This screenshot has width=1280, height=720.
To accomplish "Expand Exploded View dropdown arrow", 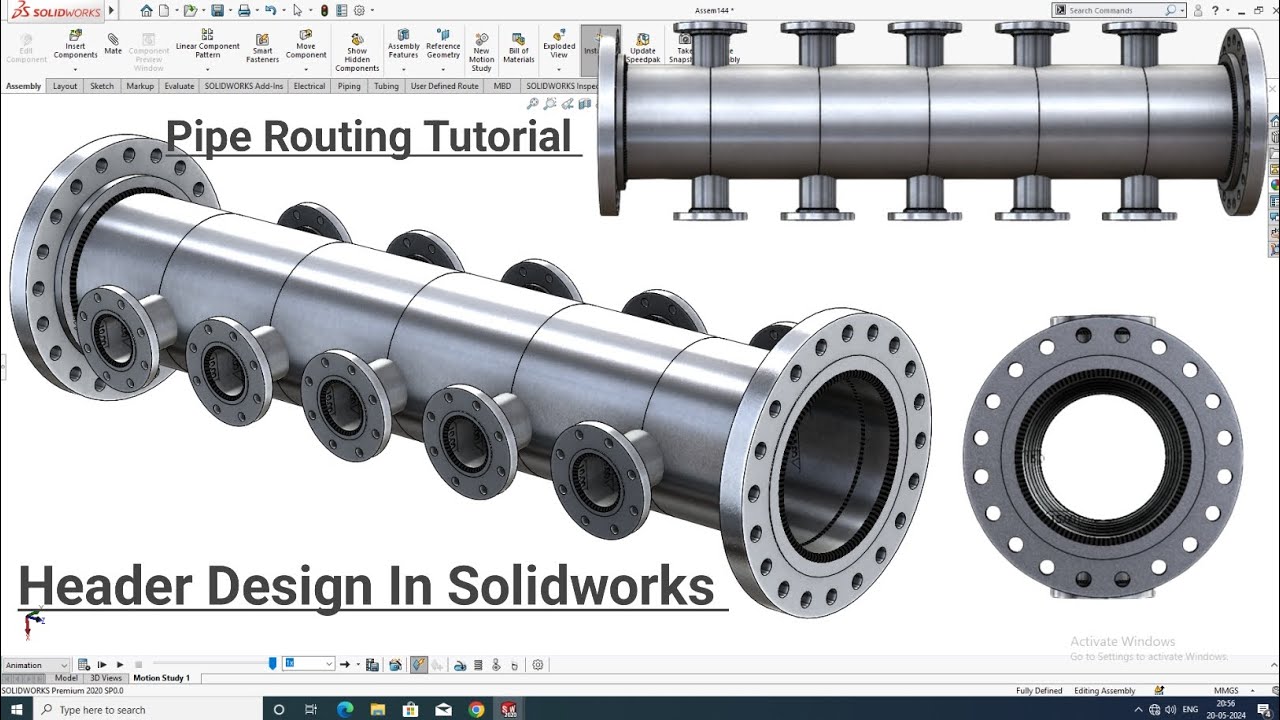I will (559, 69).
